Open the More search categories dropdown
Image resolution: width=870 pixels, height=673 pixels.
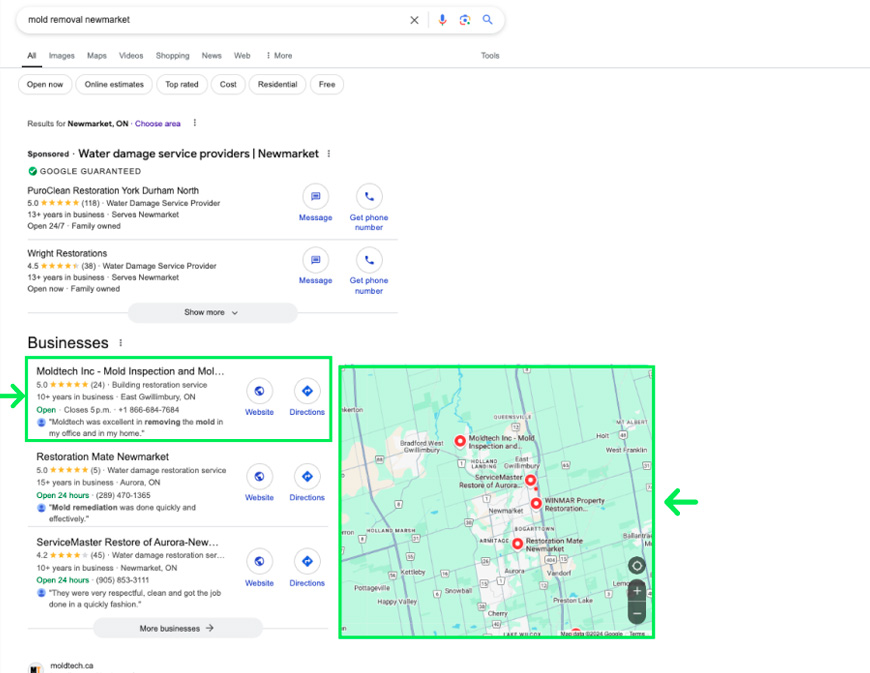[279, 56]
